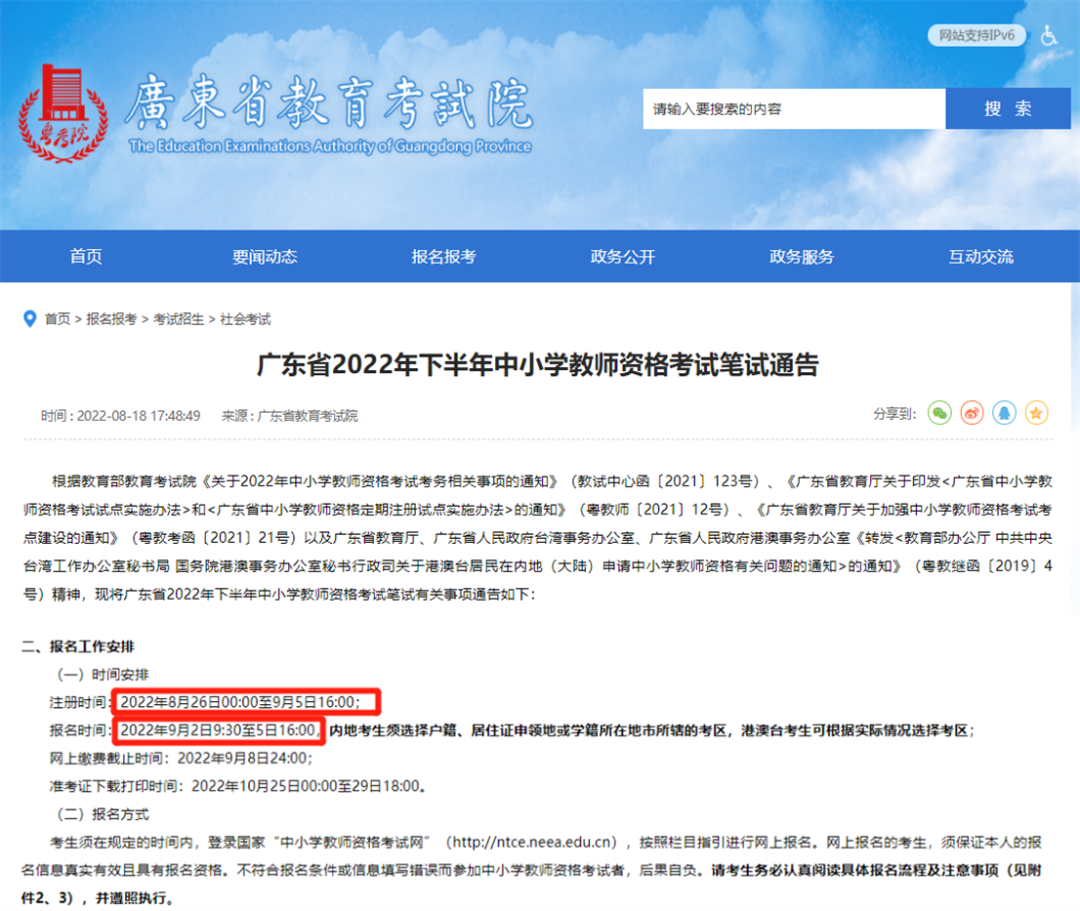The height and width of the screenshot is (911, 1080).
Task: Click the red Guangdong exam authority logo
Action: tap(63, 114)
